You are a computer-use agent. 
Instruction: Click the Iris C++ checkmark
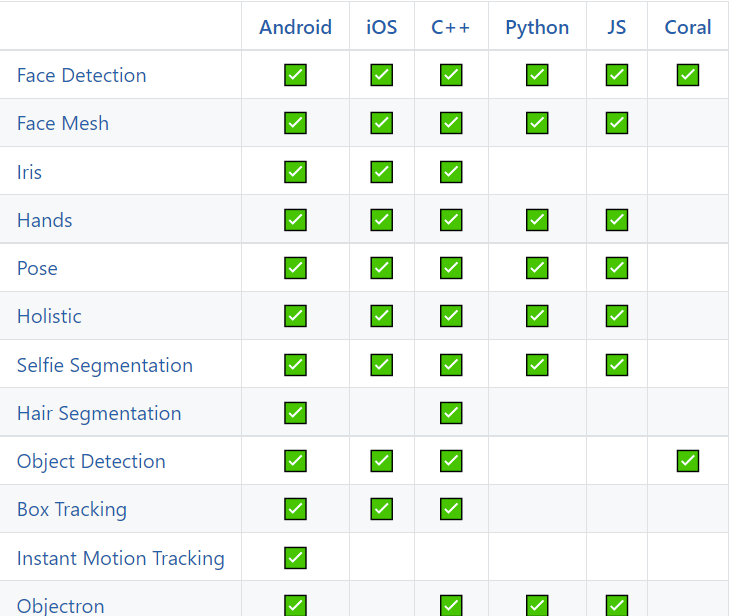click(x=451, y=171)
